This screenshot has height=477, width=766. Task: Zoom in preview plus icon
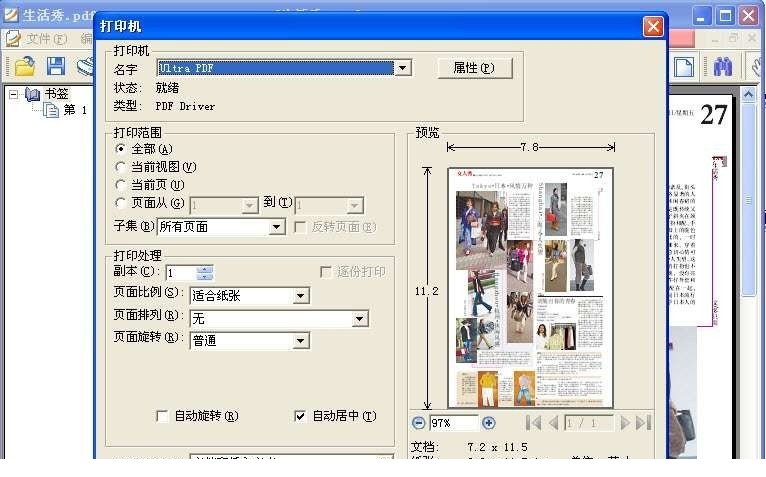[x=489, y=423]
